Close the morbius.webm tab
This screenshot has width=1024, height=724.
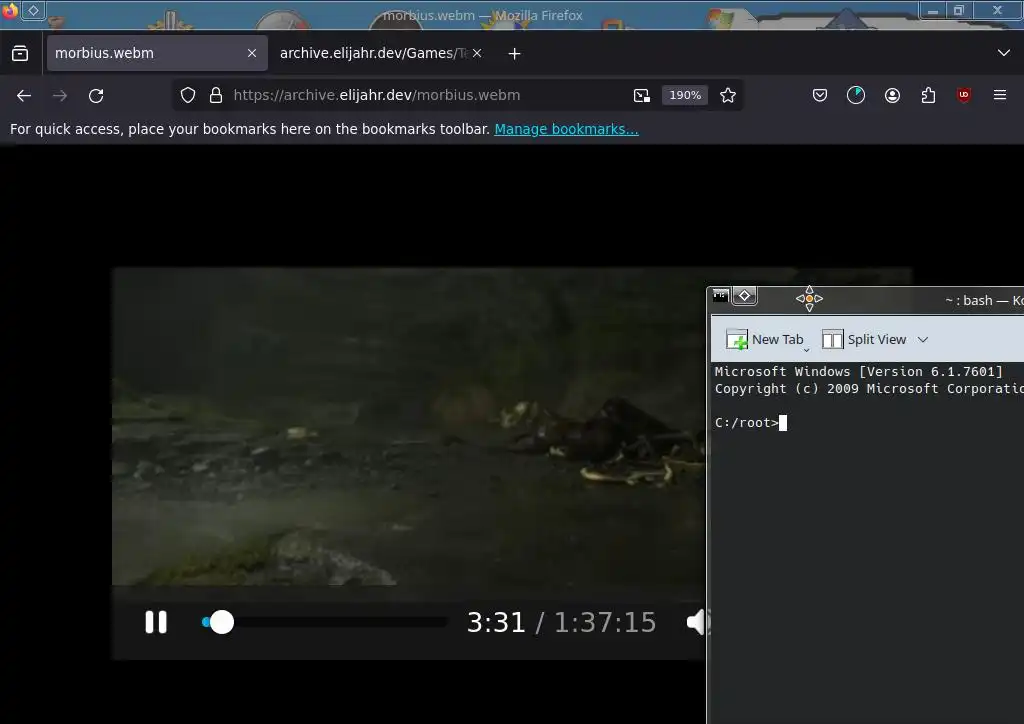pos(252,53)
